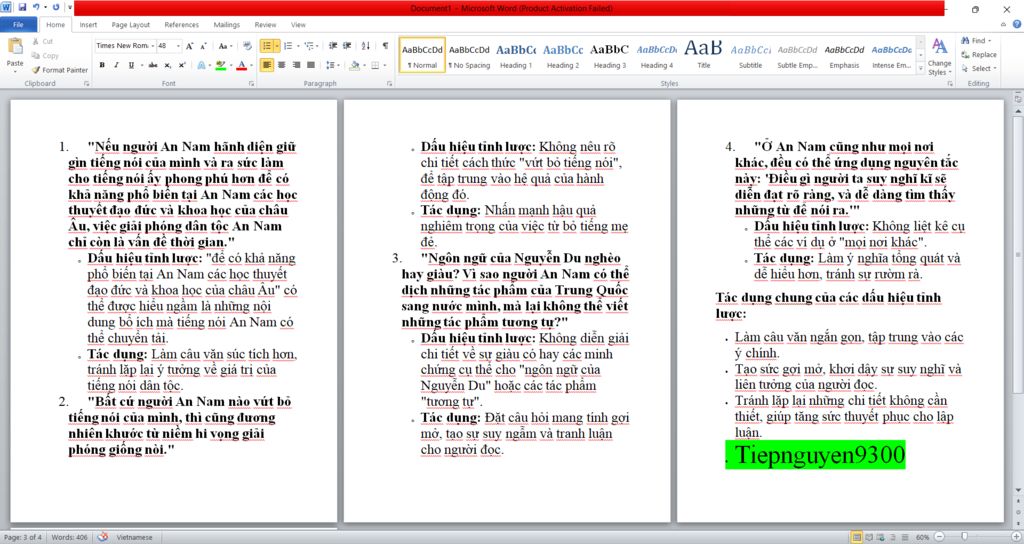Toggle Italic formatting
The image size is (1024, 544).
pyautogui.click(x=117, y=65)
